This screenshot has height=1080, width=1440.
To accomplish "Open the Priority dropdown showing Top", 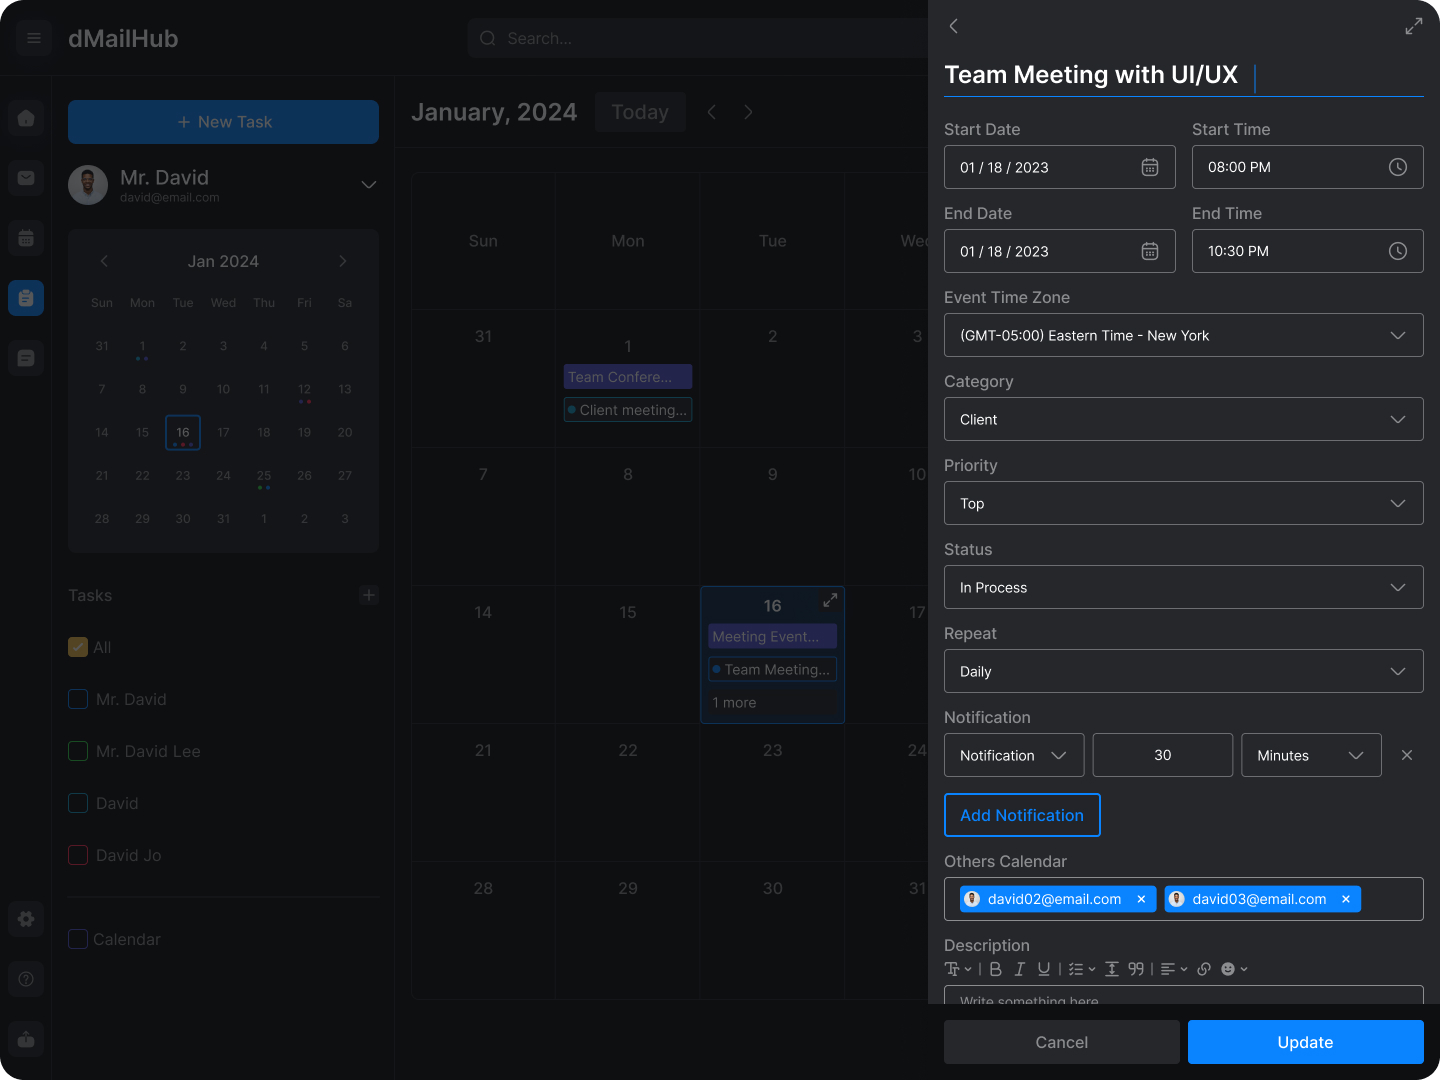I will (x=1184, y=503).
